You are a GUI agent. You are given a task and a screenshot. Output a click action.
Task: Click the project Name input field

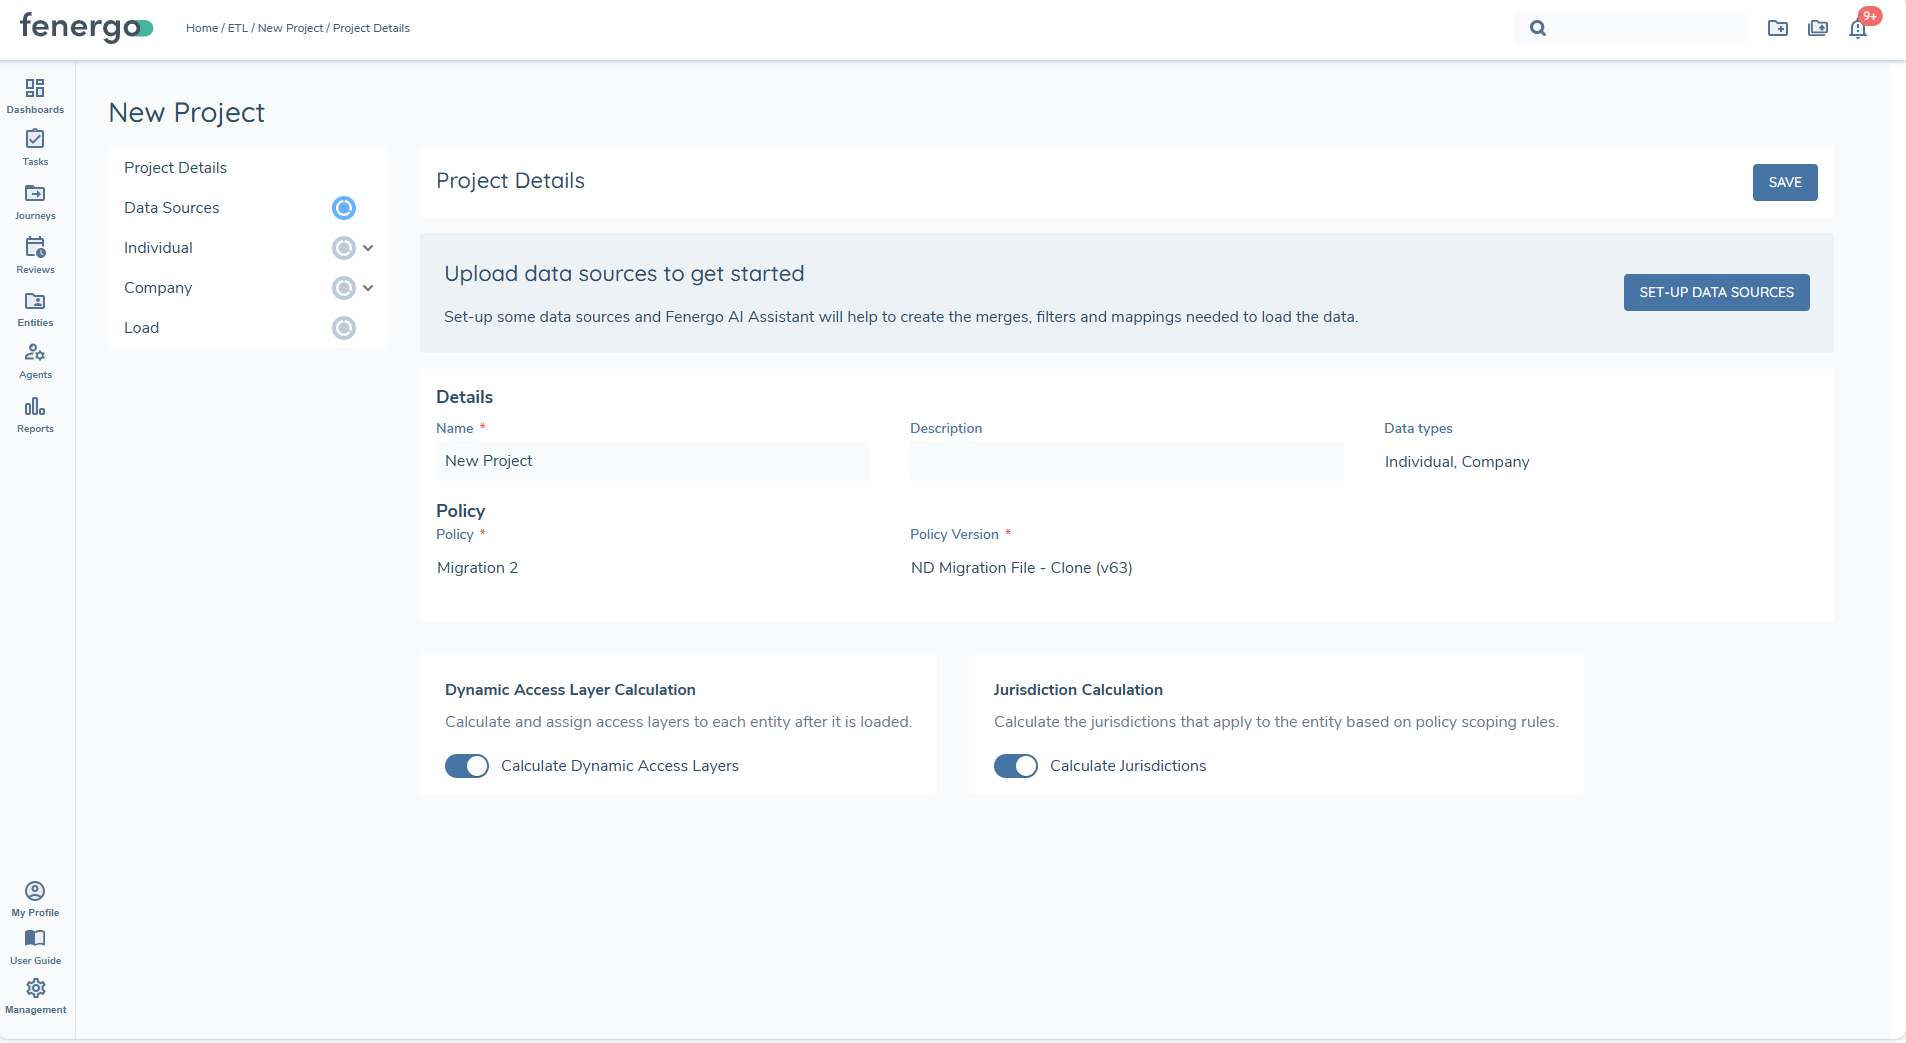click(x=652, y=461)
